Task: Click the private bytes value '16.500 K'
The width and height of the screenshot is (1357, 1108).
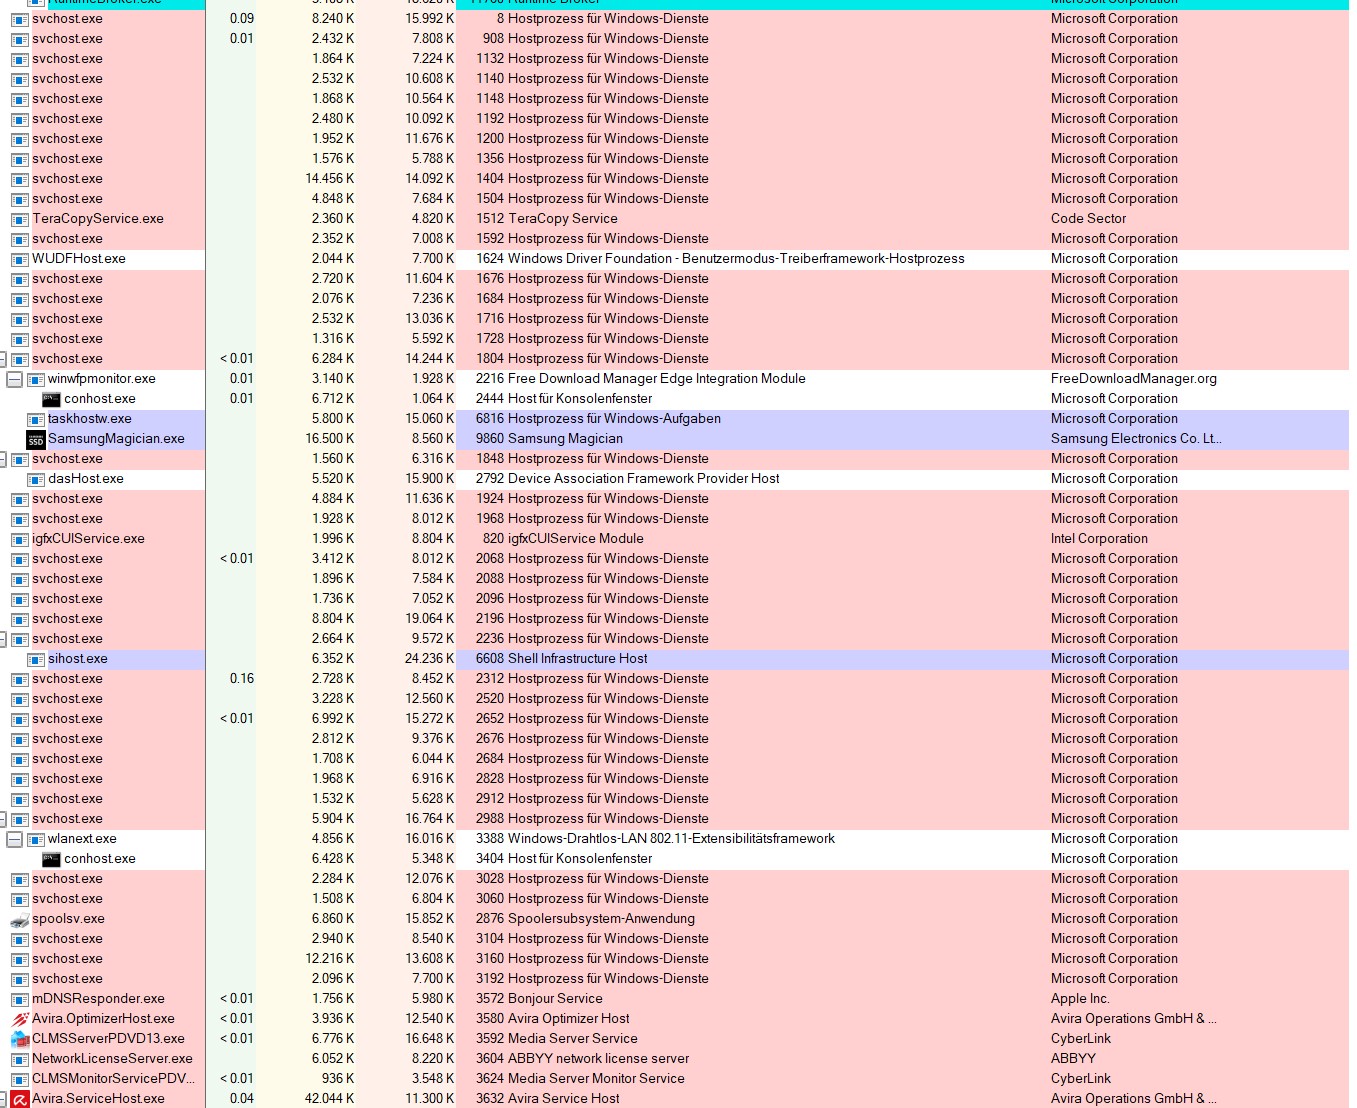Action: tap(329, 439)
